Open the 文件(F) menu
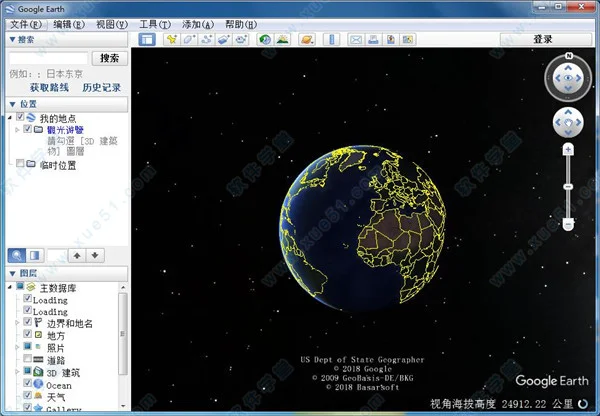This screenshot has height=416, width=600. pyautogui.click(x=26, y=24)
